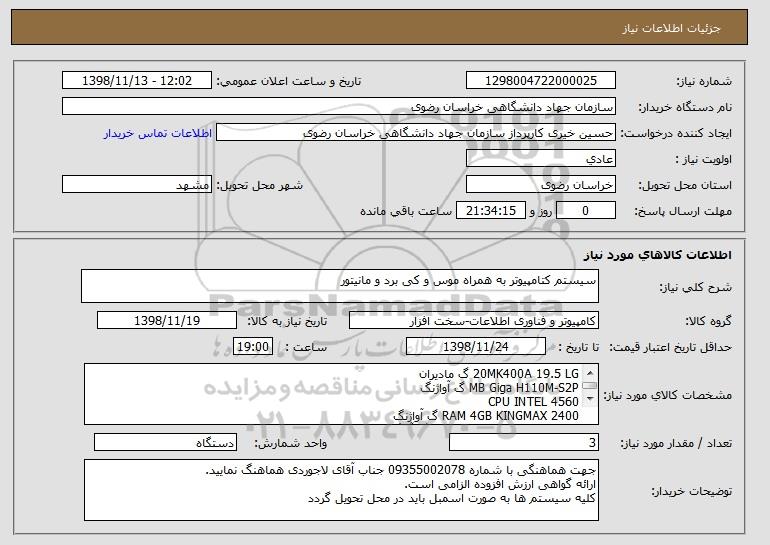The height and width of the screenshot is (545, 770).
Task: Click scroll-up arrow in item specifications list
Action: [590, 373]
